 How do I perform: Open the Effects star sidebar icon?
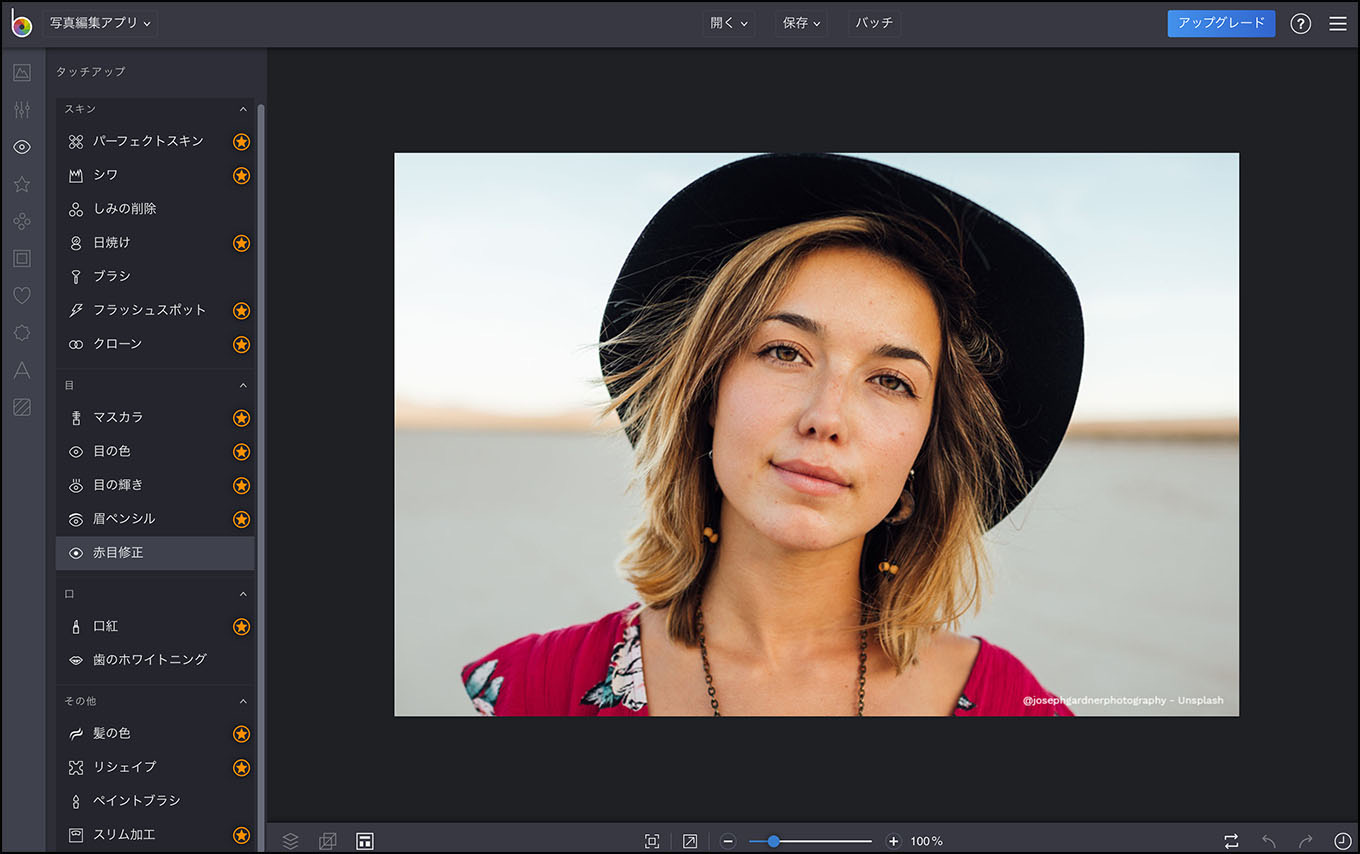[x=22, y=184]
